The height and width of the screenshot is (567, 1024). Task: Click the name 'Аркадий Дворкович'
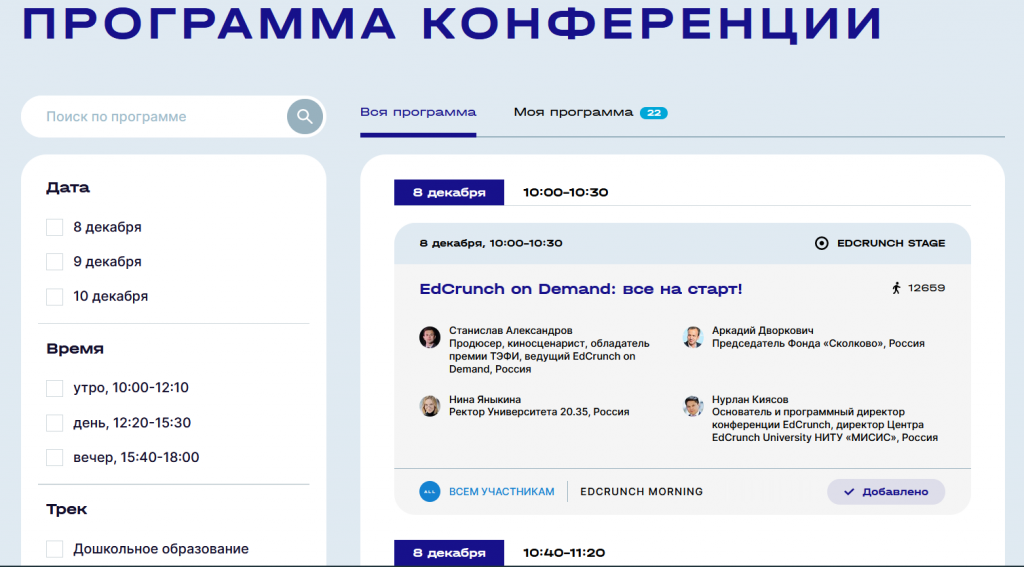(763, 331)
